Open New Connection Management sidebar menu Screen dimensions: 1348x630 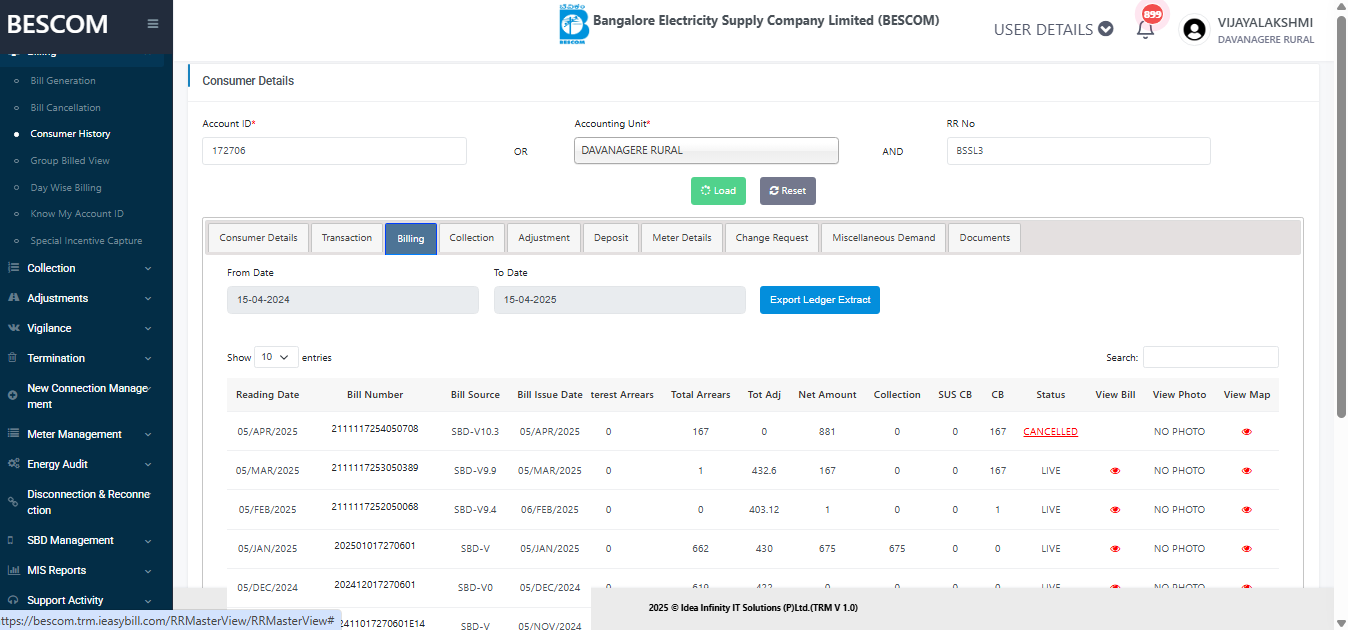click(81, 396)
